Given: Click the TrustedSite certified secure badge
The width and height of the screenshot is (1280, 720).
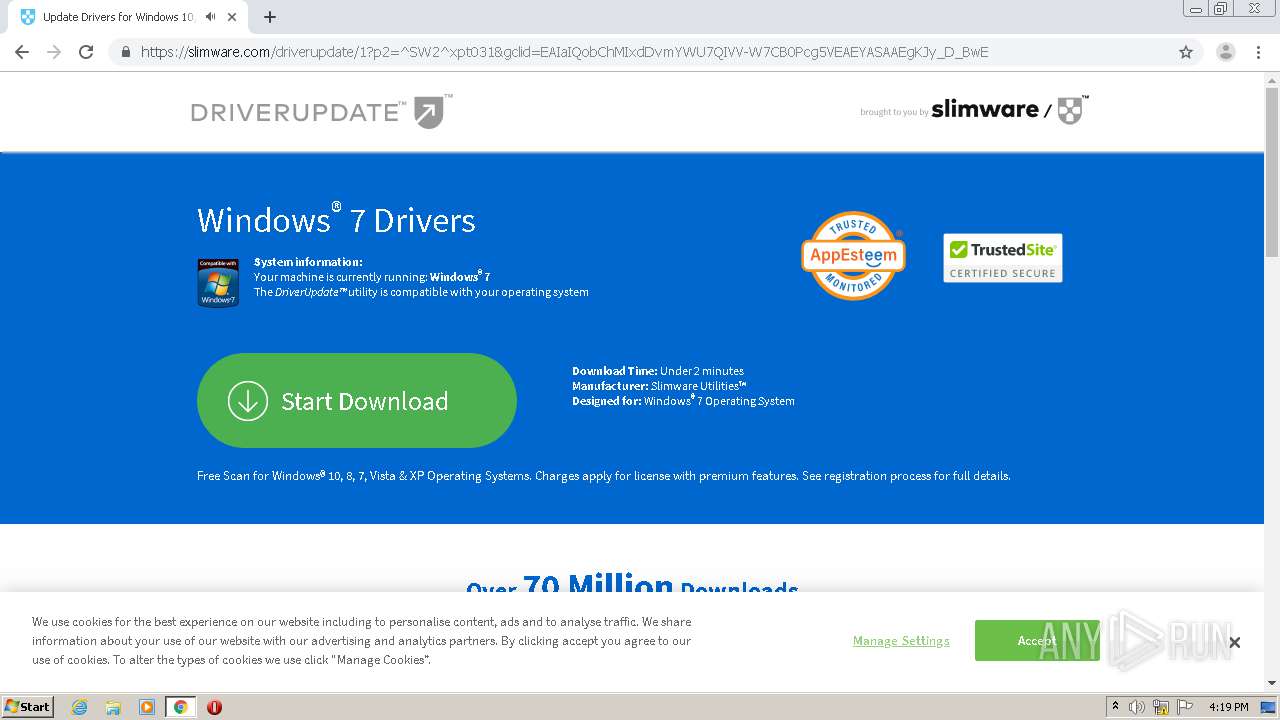Looking at the screenshot, I should (1002, 258).
